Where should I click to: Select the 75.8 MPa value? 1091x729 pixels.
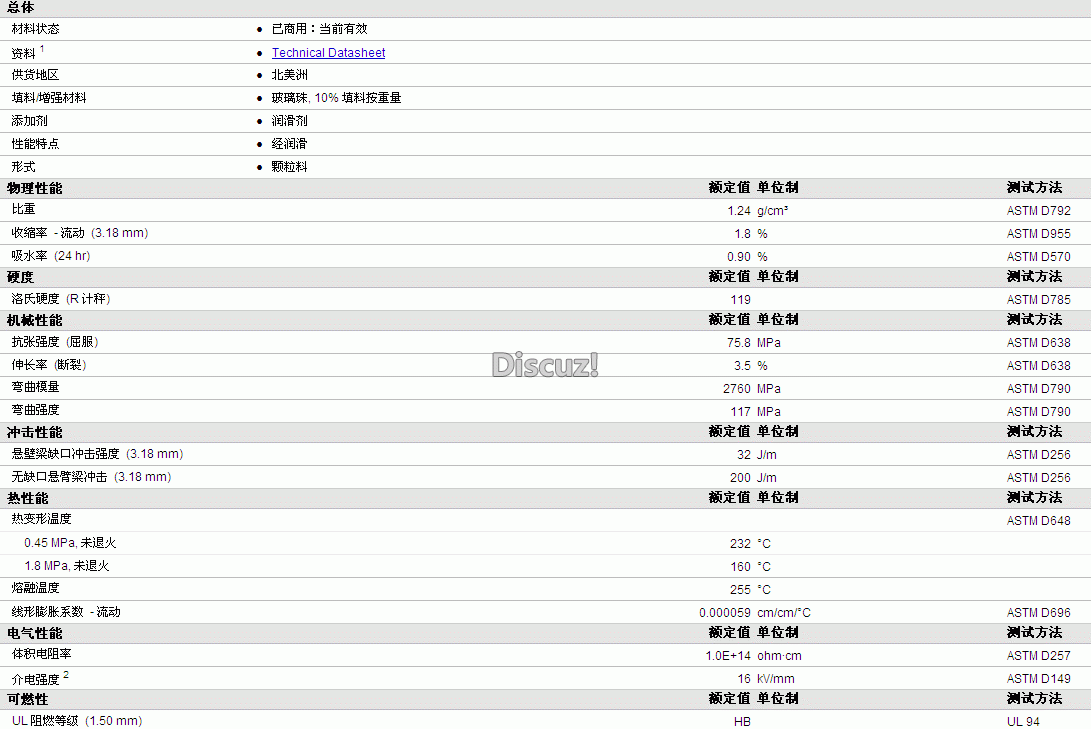click(754, 343)
